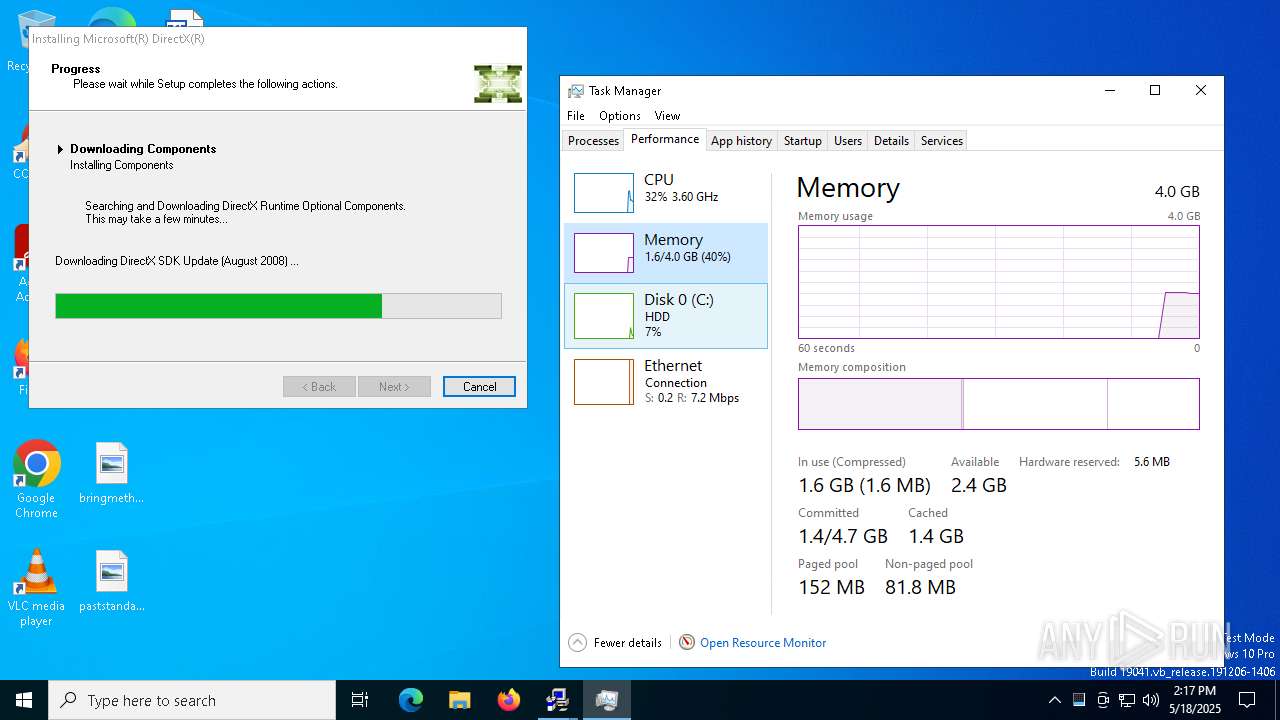Select the CPU performance graph thumbnail

[x=603, y=193]
